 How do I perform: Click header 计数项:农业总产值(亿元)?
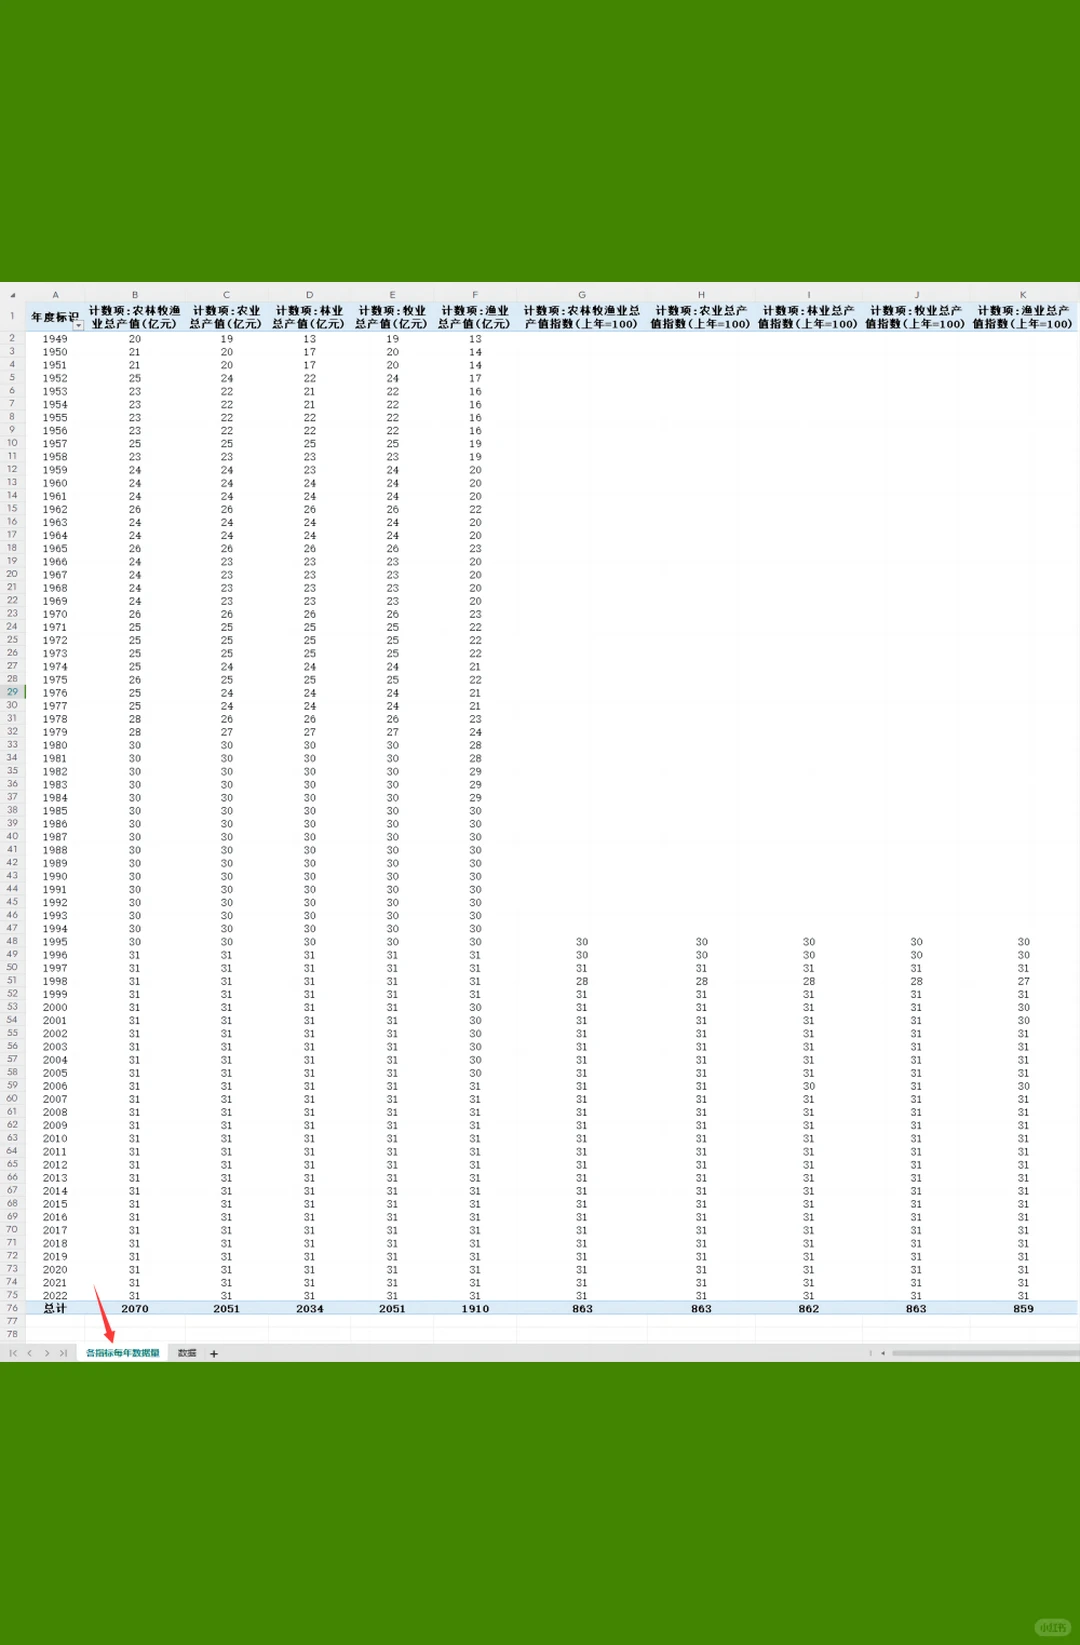[226, 317]
